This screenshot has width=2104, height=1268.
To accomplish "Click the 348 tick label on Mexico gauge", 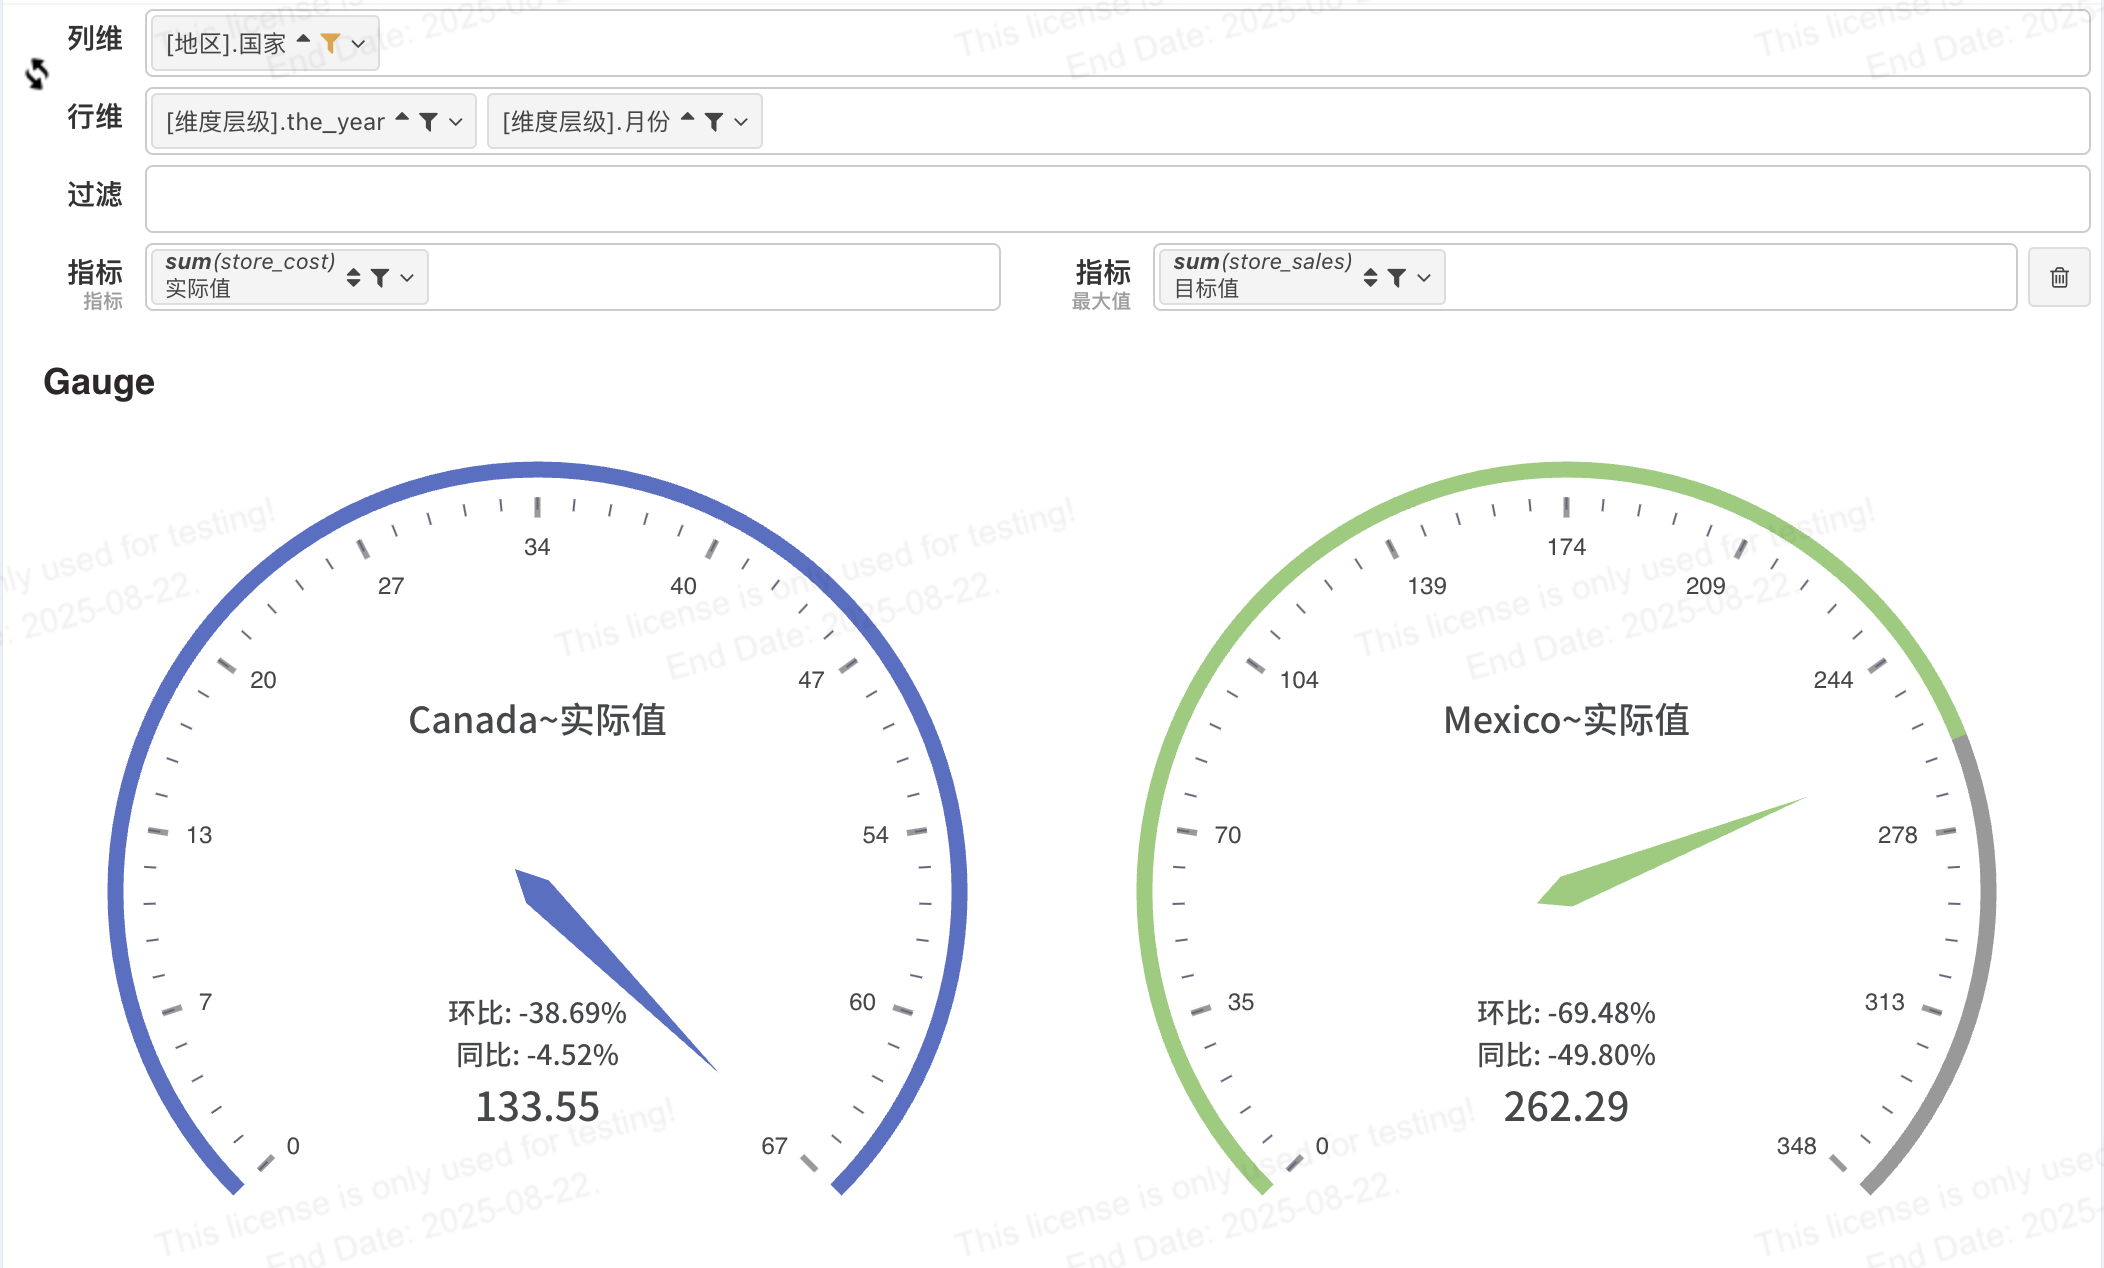I will pos(1796,1146).
